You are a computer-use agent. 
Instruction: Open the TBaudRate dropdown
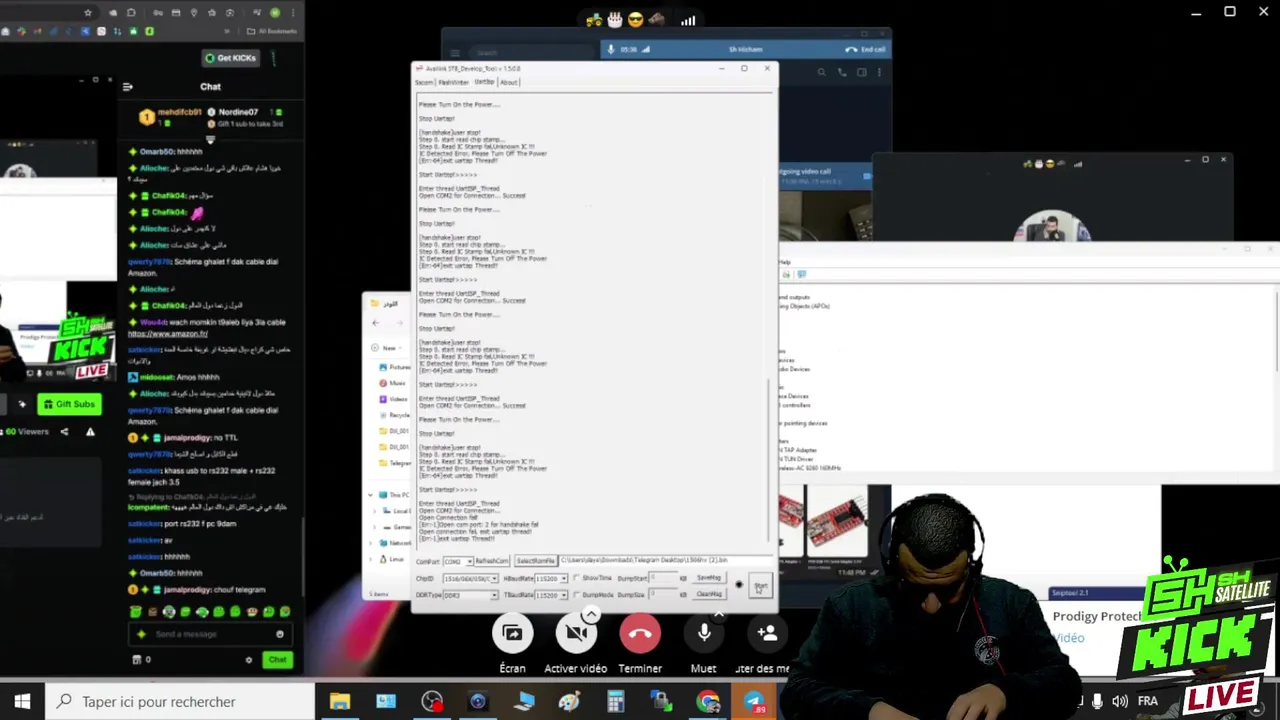[x=551, y=594]
